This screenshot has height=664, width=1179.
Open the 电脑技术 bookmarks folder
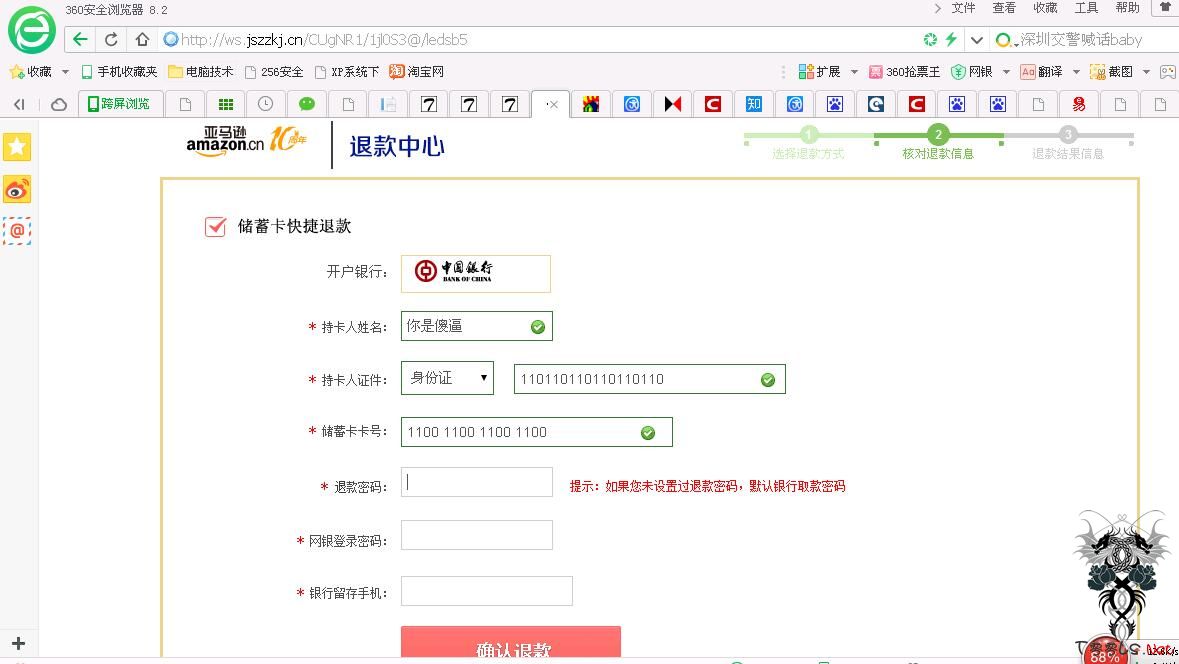click(x=201, y=72)
